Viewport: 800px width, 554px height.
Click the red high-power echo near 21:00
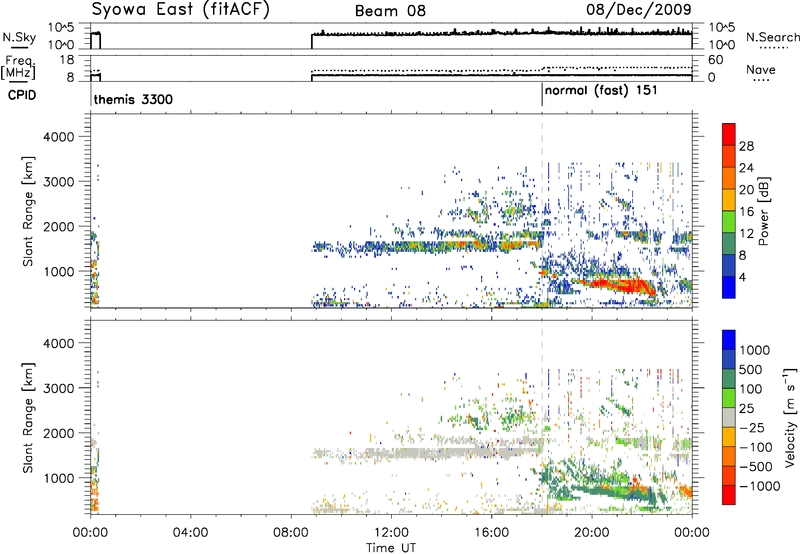(x=615, y=285)
